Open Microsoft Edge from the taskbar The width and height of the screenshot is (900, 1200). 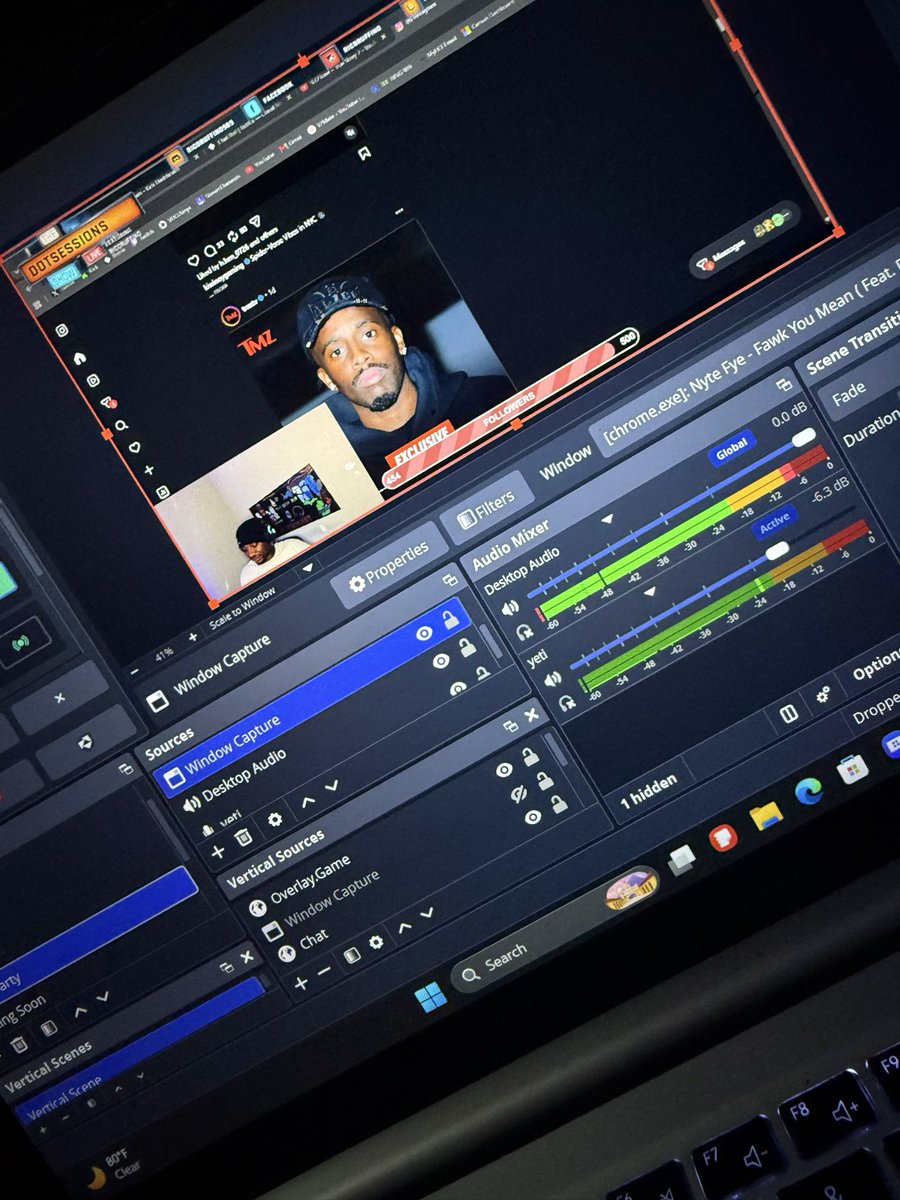[x=808, y=790]
